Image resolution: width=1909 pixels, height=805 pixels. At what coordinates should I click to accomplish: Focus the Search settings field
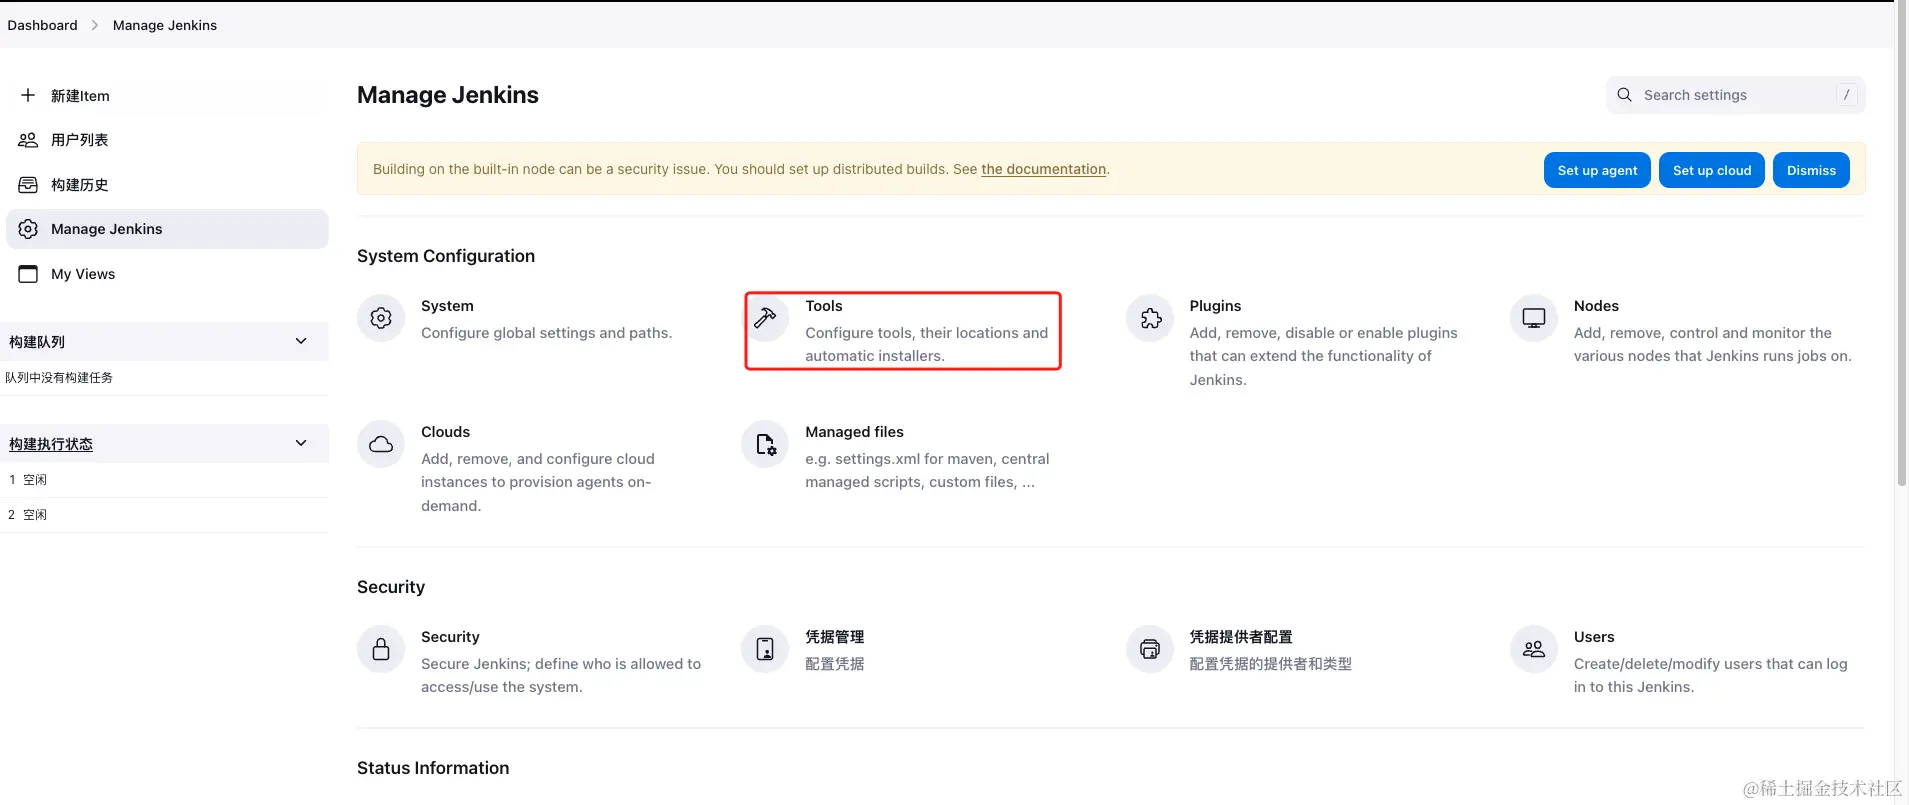click(1735, 95)
